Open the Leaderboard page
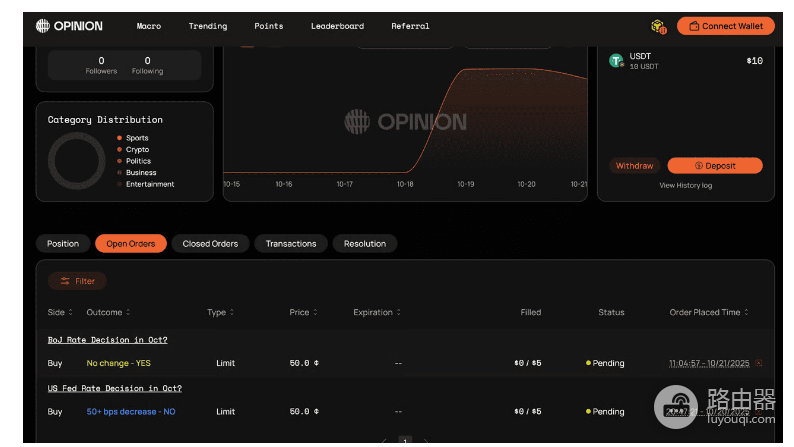Image resolution: width=794 pixels, height=447 pixels. [x=337, y=26]
